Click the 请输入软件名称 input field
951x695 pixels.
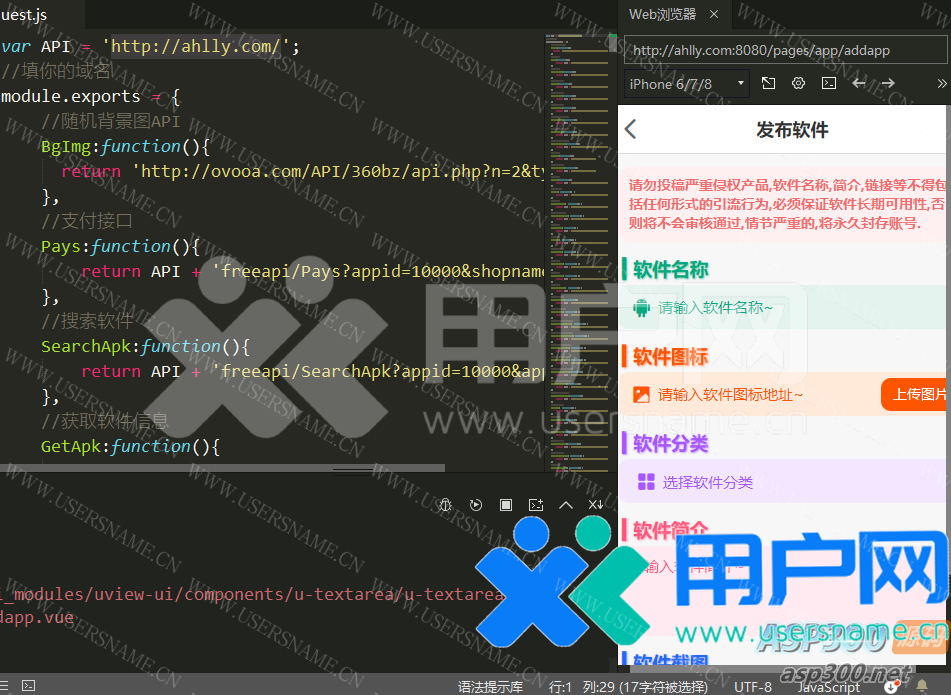click(715, 308)
